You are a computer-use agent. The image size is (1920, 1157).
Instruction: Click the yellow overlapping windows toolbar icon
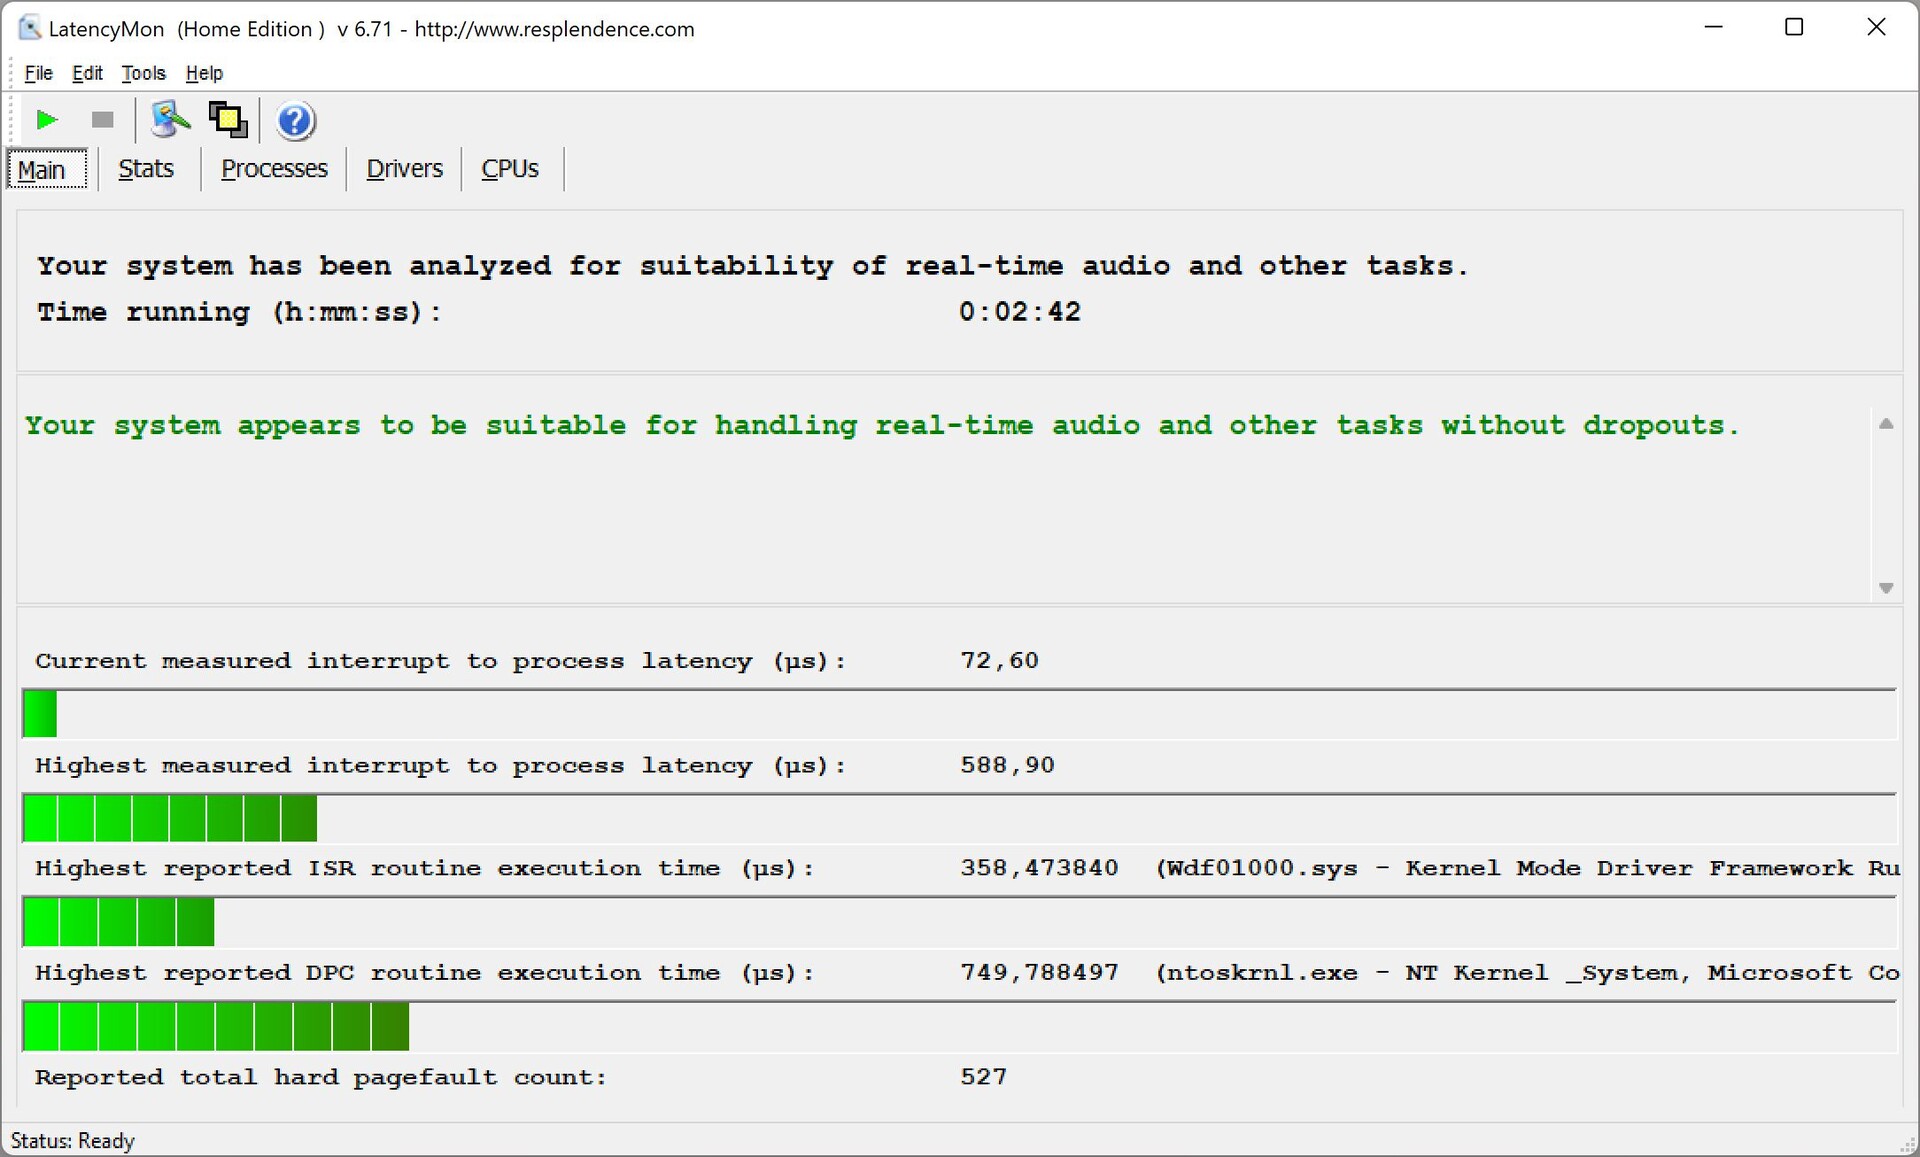228,120
